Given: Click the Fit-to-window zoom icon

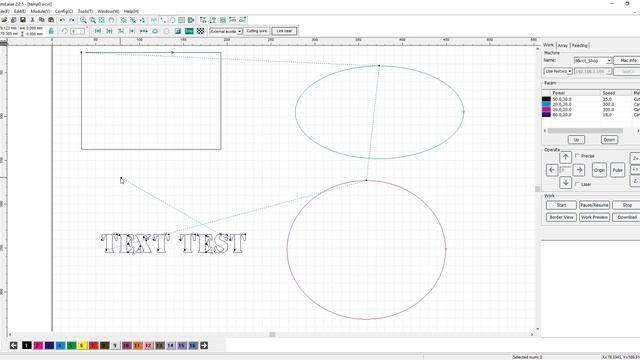Looking at the screenshot, I should 102,20.
